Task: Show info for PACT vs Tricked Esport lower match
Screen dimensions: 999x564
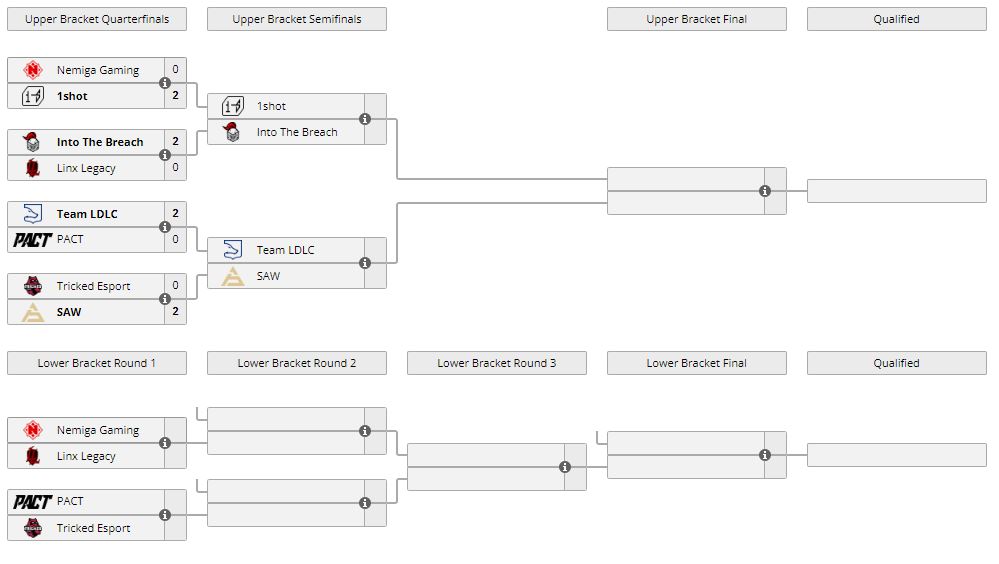Action: pyautogui.click(x=165, y=515)
